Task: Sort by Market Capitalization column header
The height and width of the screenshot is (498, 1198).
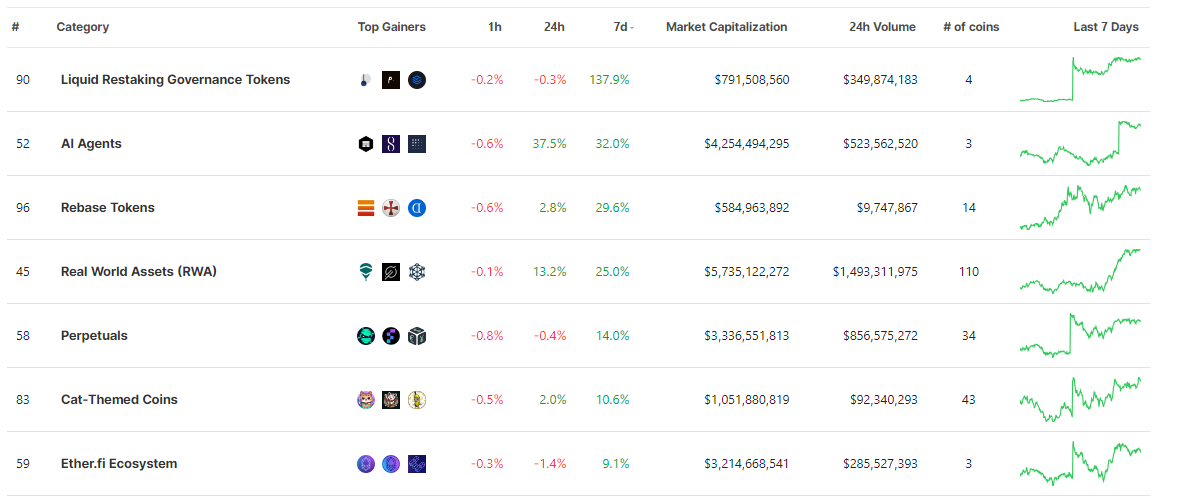Action: [x=727, y=27]
